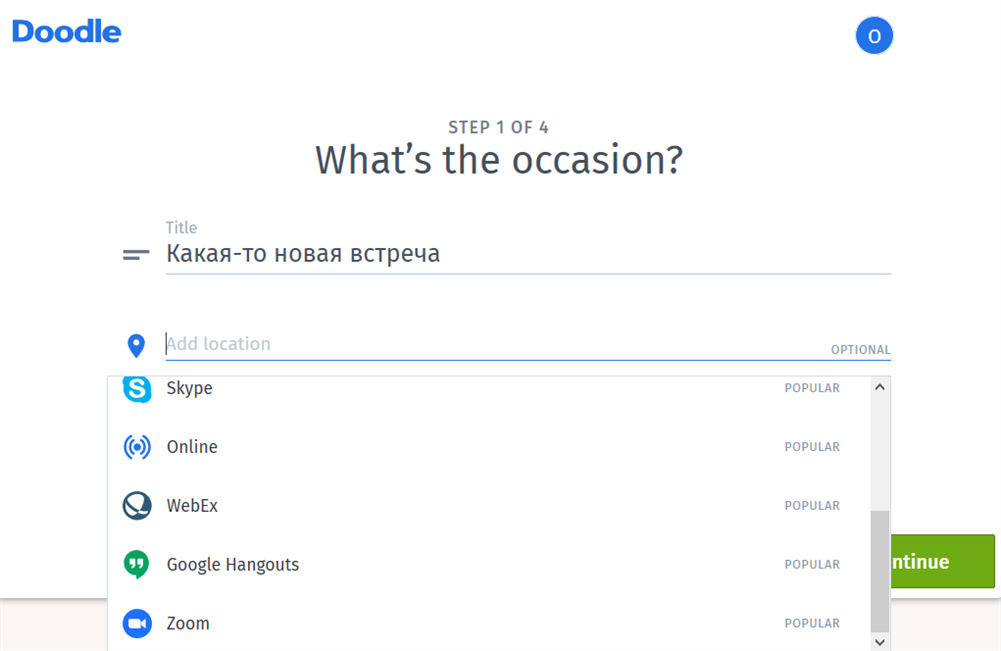1001x651 pixels.
Task: Click the Add location input field
Action: pyautogui.click(x=495, y=344)
